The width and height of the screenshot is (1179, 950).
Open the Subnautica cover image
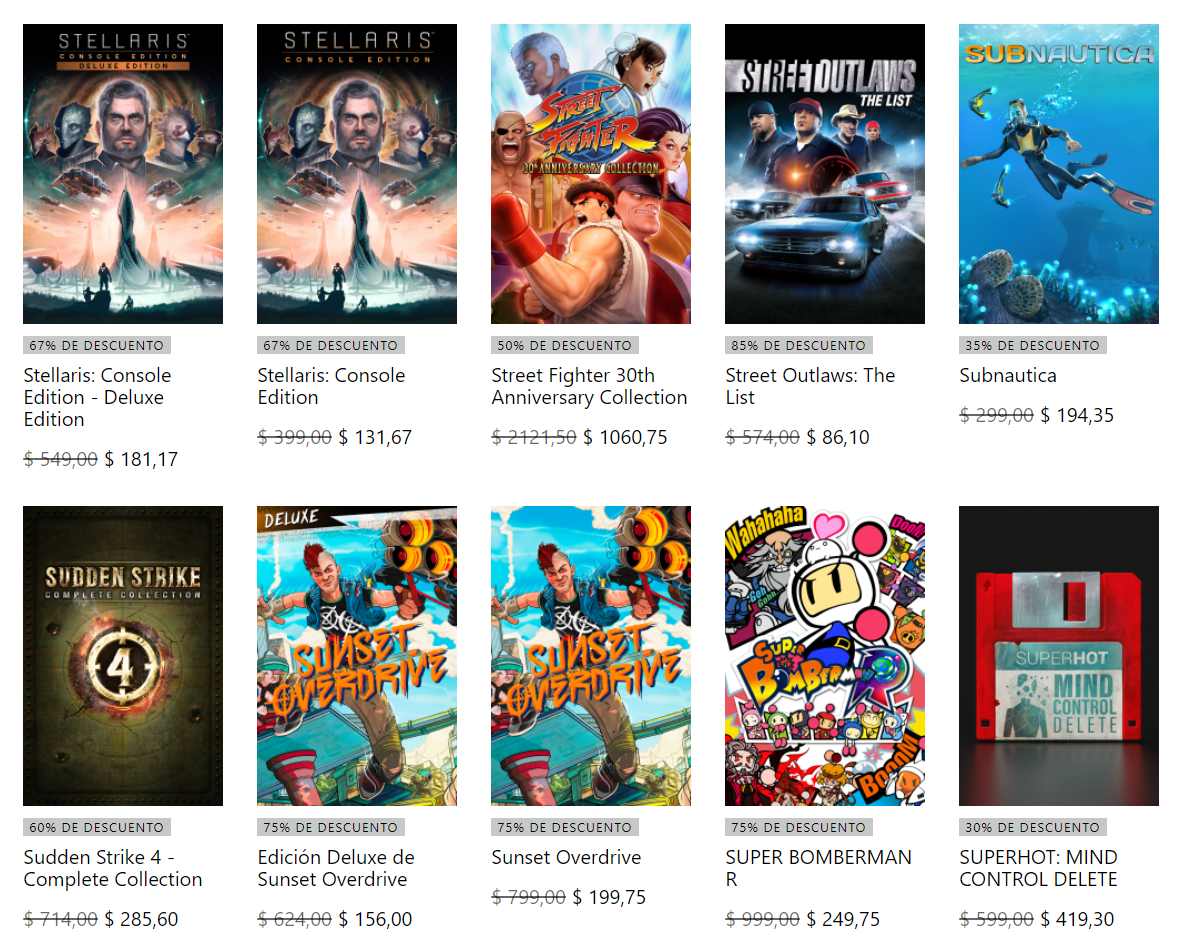pyautogui.click(x=1058, y=174)
